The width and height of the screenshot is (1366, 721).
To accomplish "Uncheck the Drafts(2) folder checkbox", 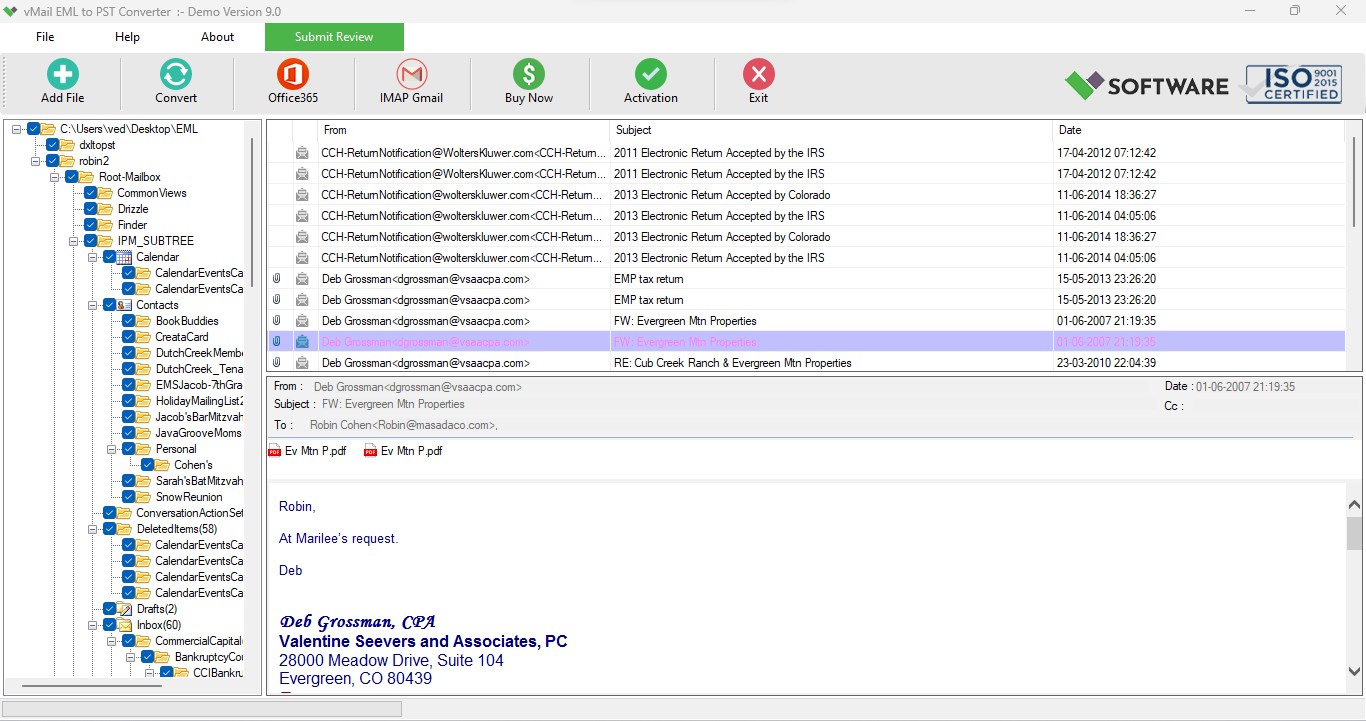I will click(110, 609).
